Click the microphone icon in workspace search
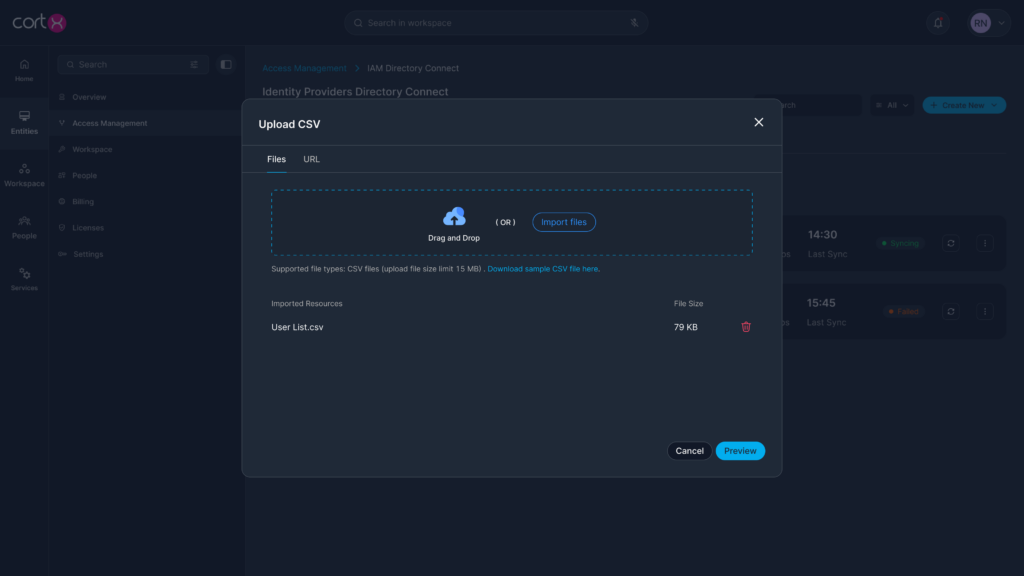Image resolution: width=1024 pixels, height=576 pixels. tap(634, 23)
